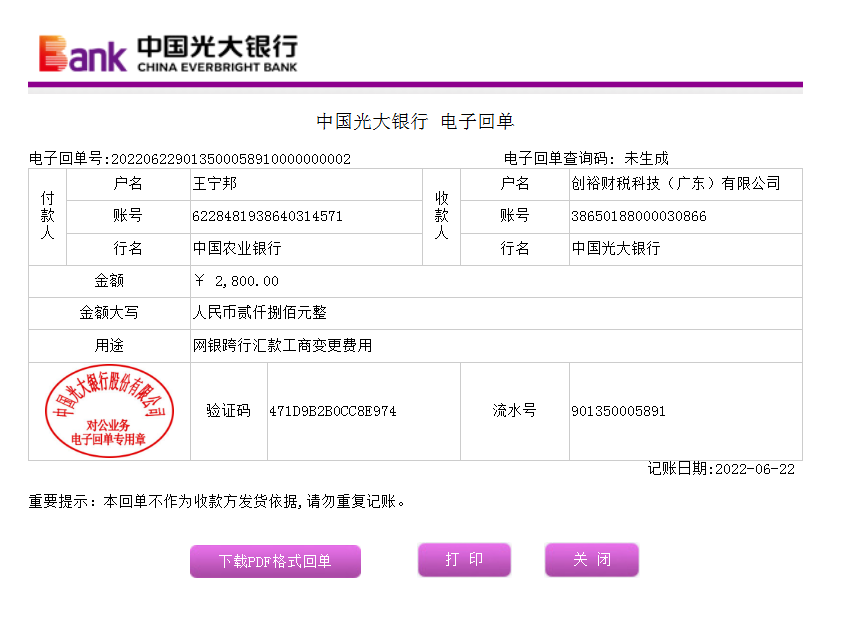Select amount in words 人民币贰仟捌佰元整
This screenshot has height=619, width=842.
[259, 312]
